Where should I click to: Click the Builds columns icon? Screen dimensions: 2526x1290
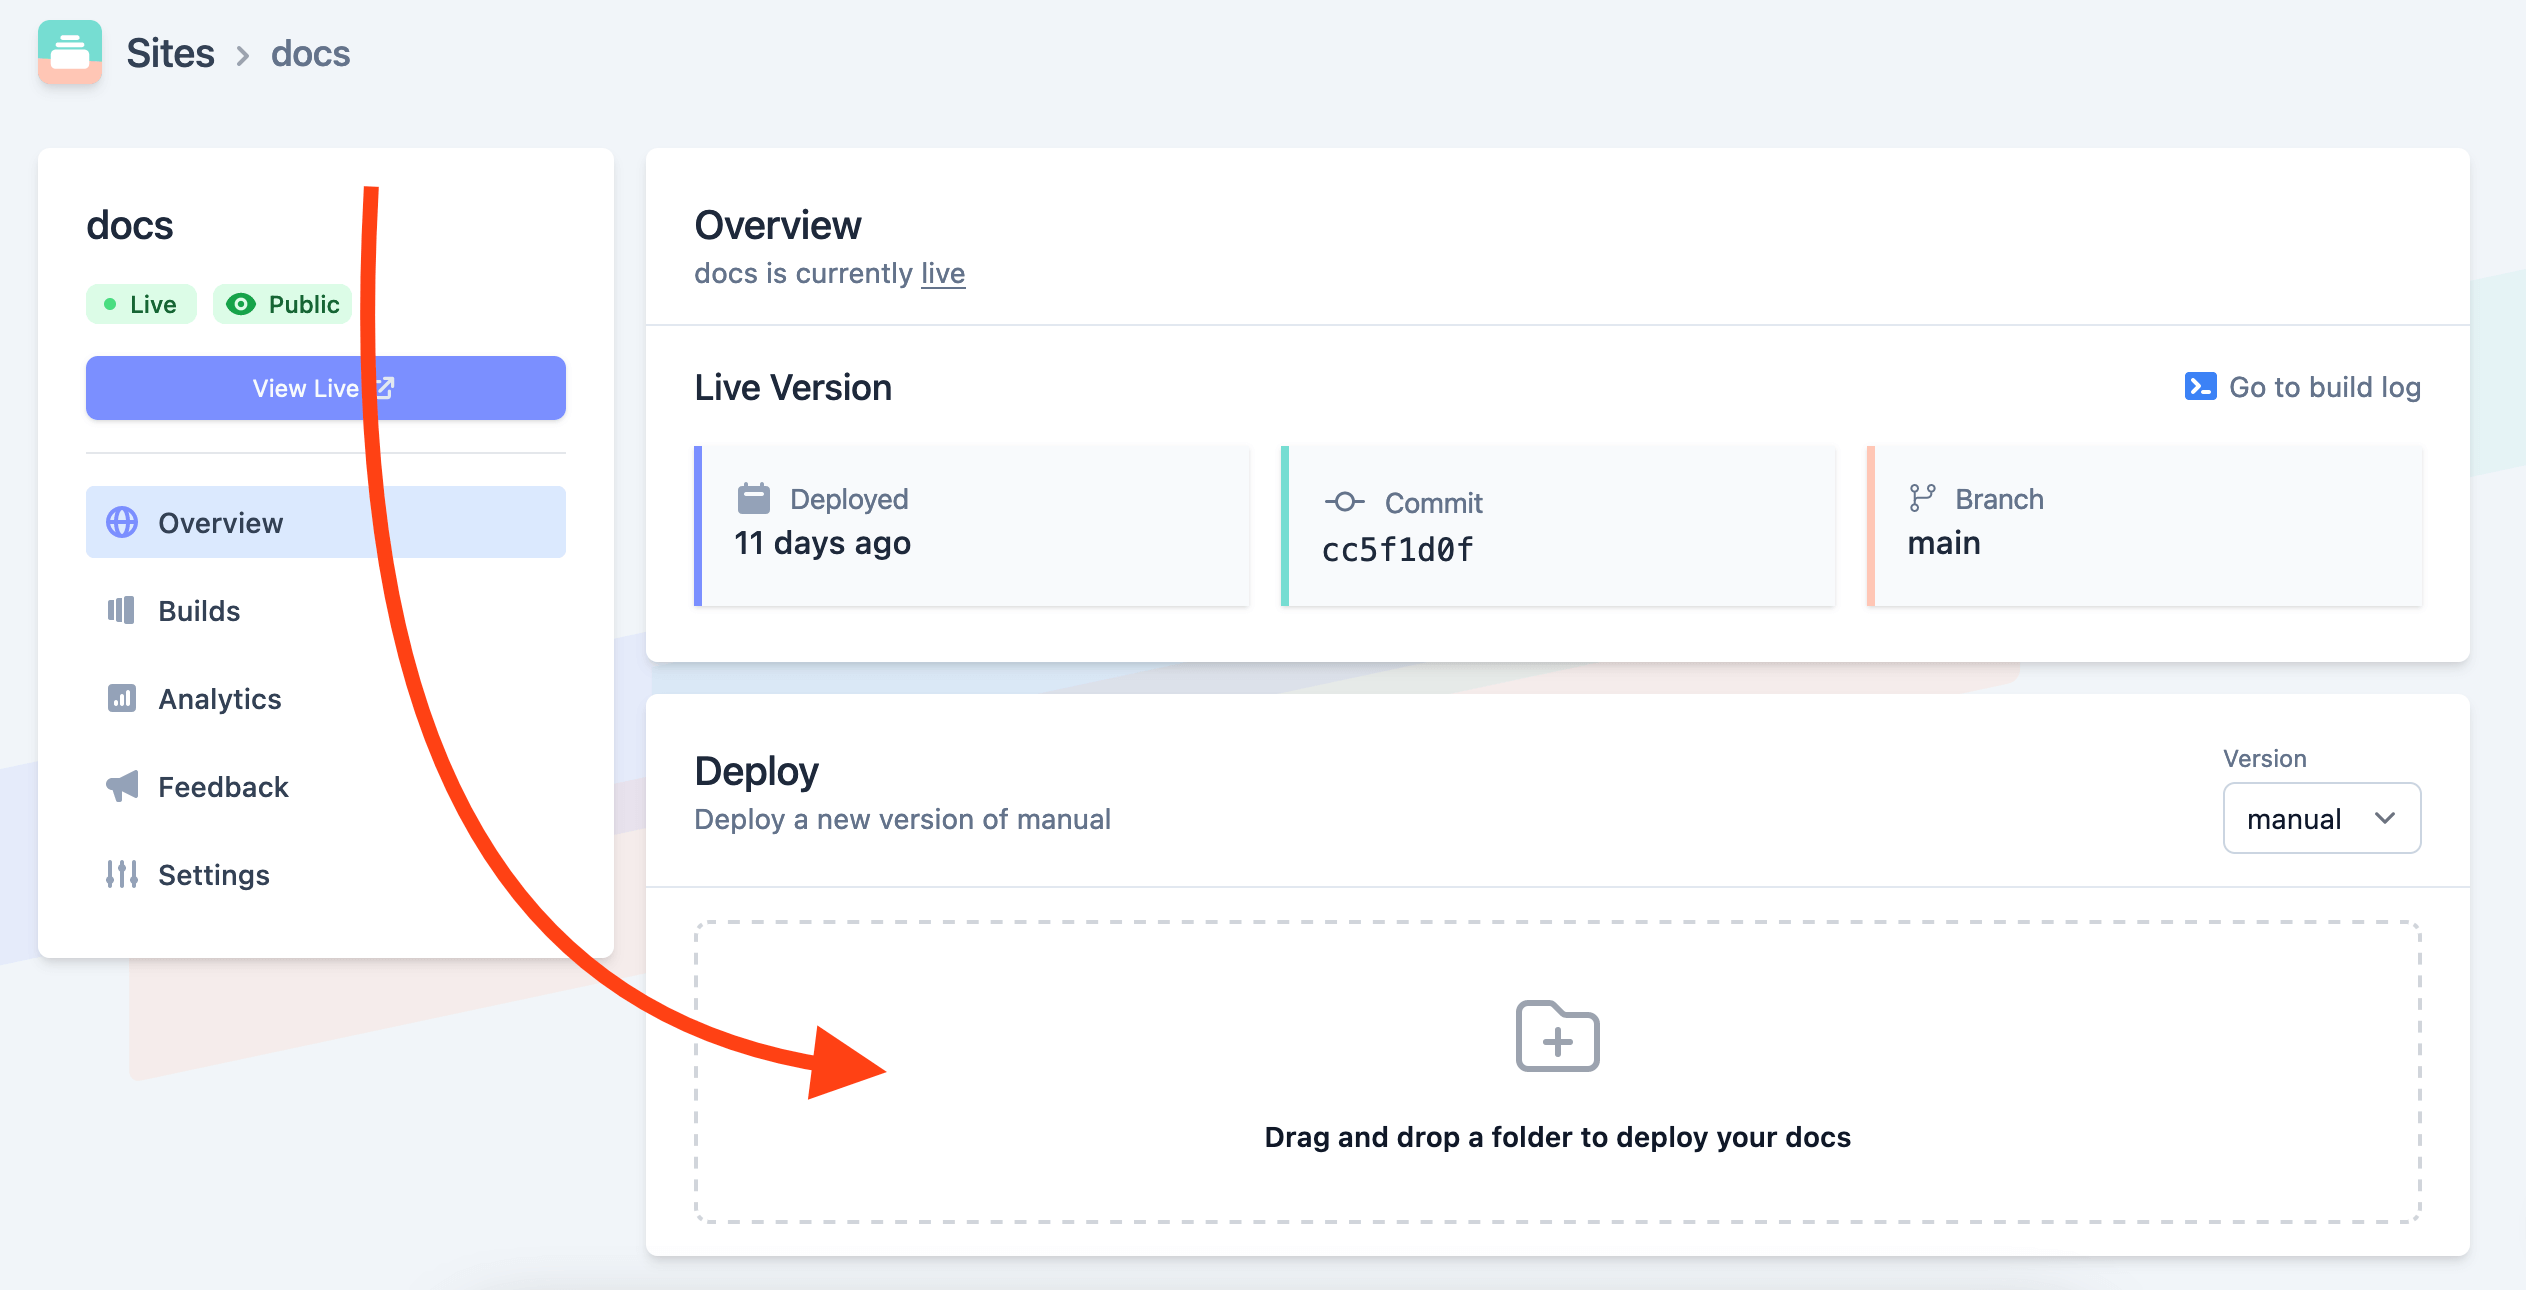(121, 610)
